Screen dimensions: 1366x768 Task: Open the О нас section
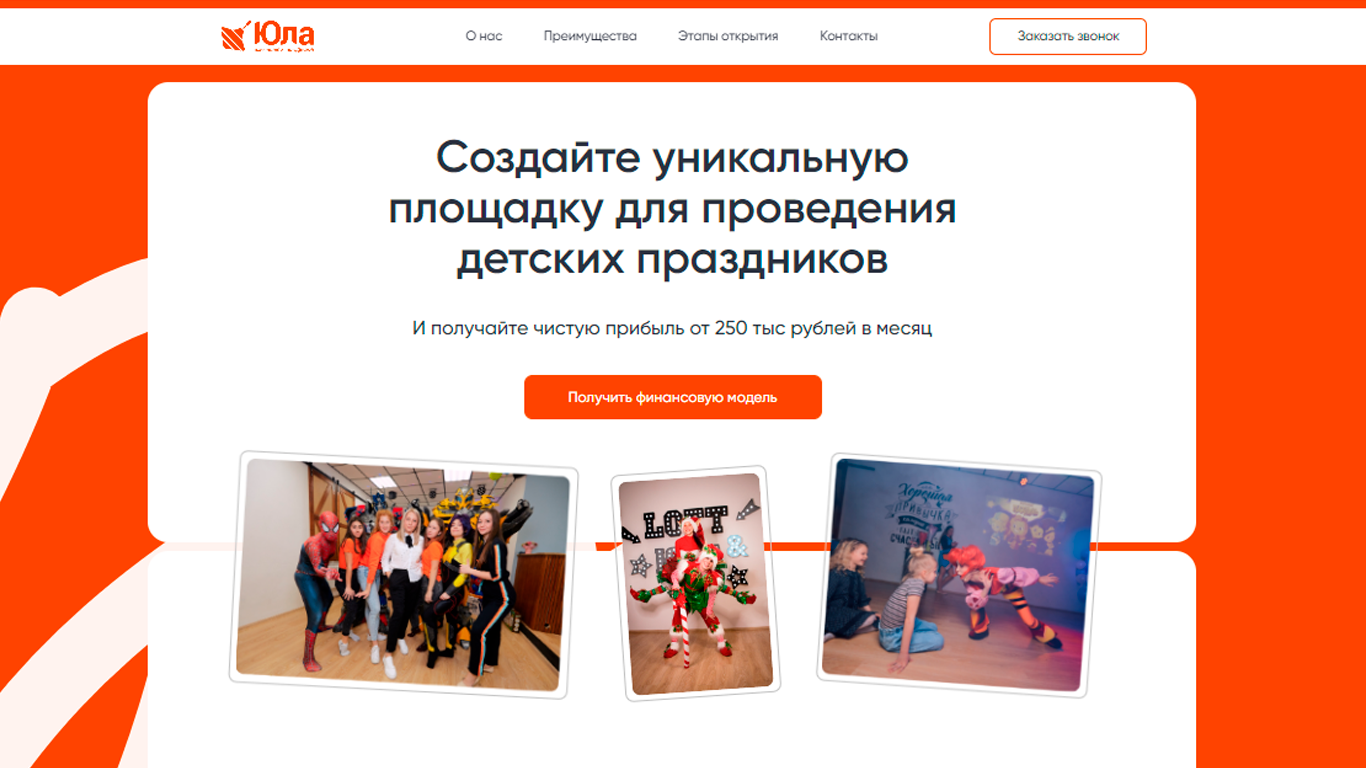tap(484, 36)
